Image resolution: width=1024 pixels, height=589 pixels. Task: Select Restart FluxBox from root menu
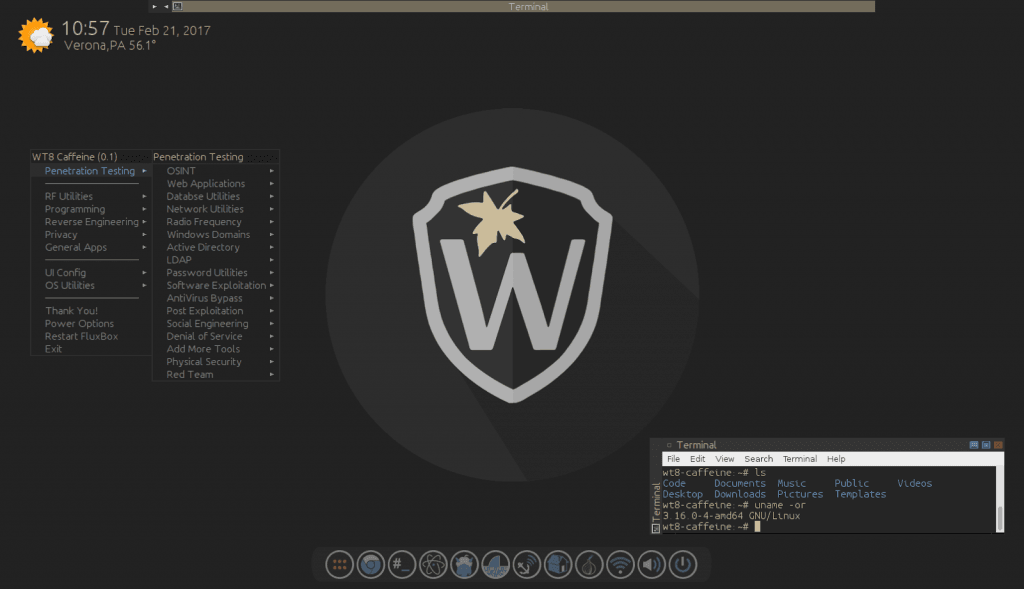pyautogui.click(x=81, y=337)
